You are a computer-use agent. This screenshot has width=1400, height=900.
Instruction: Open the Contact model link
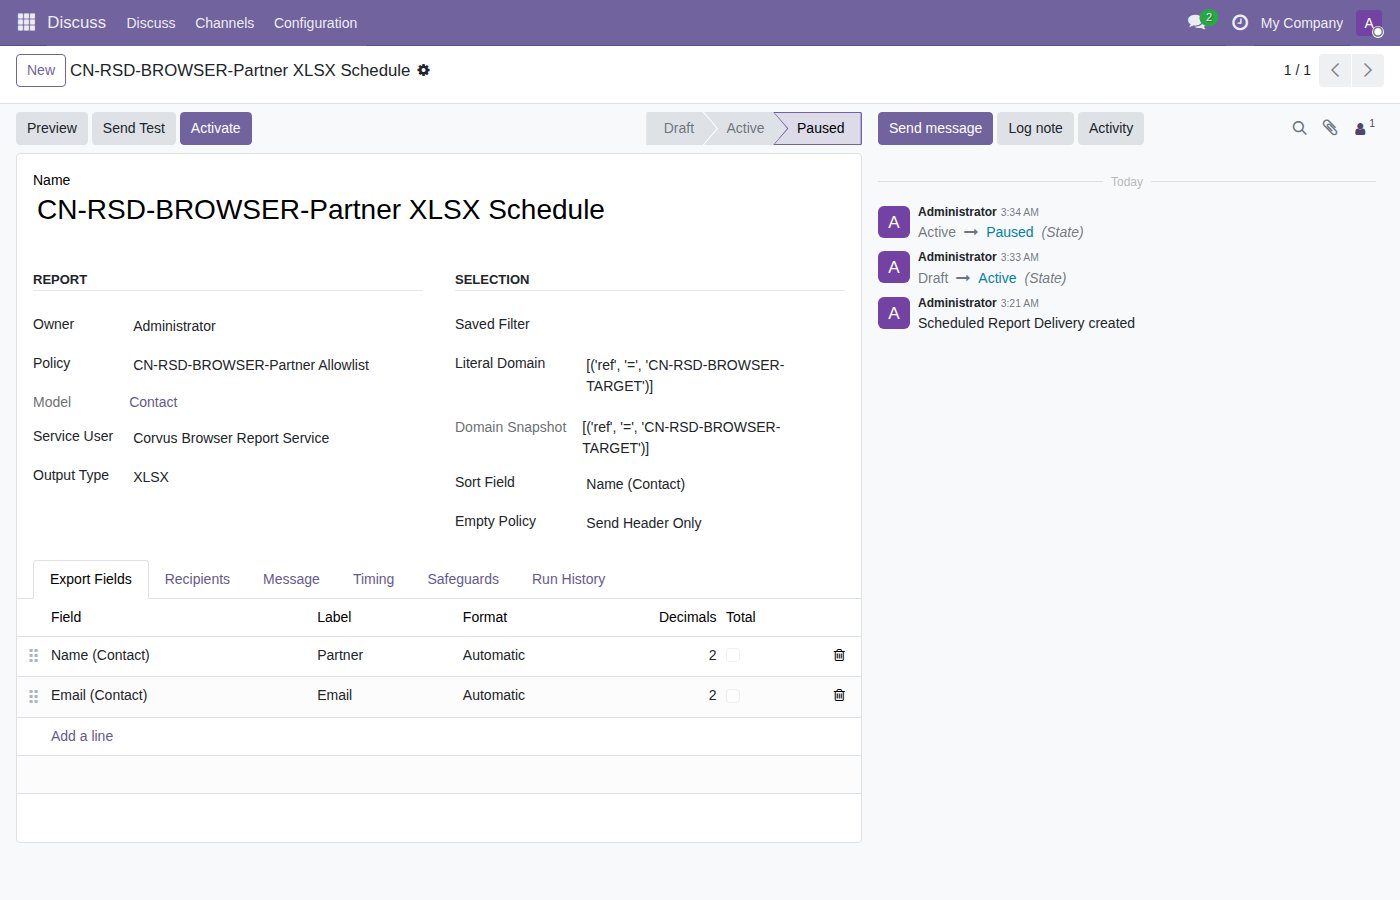click(x=153, y=402)
